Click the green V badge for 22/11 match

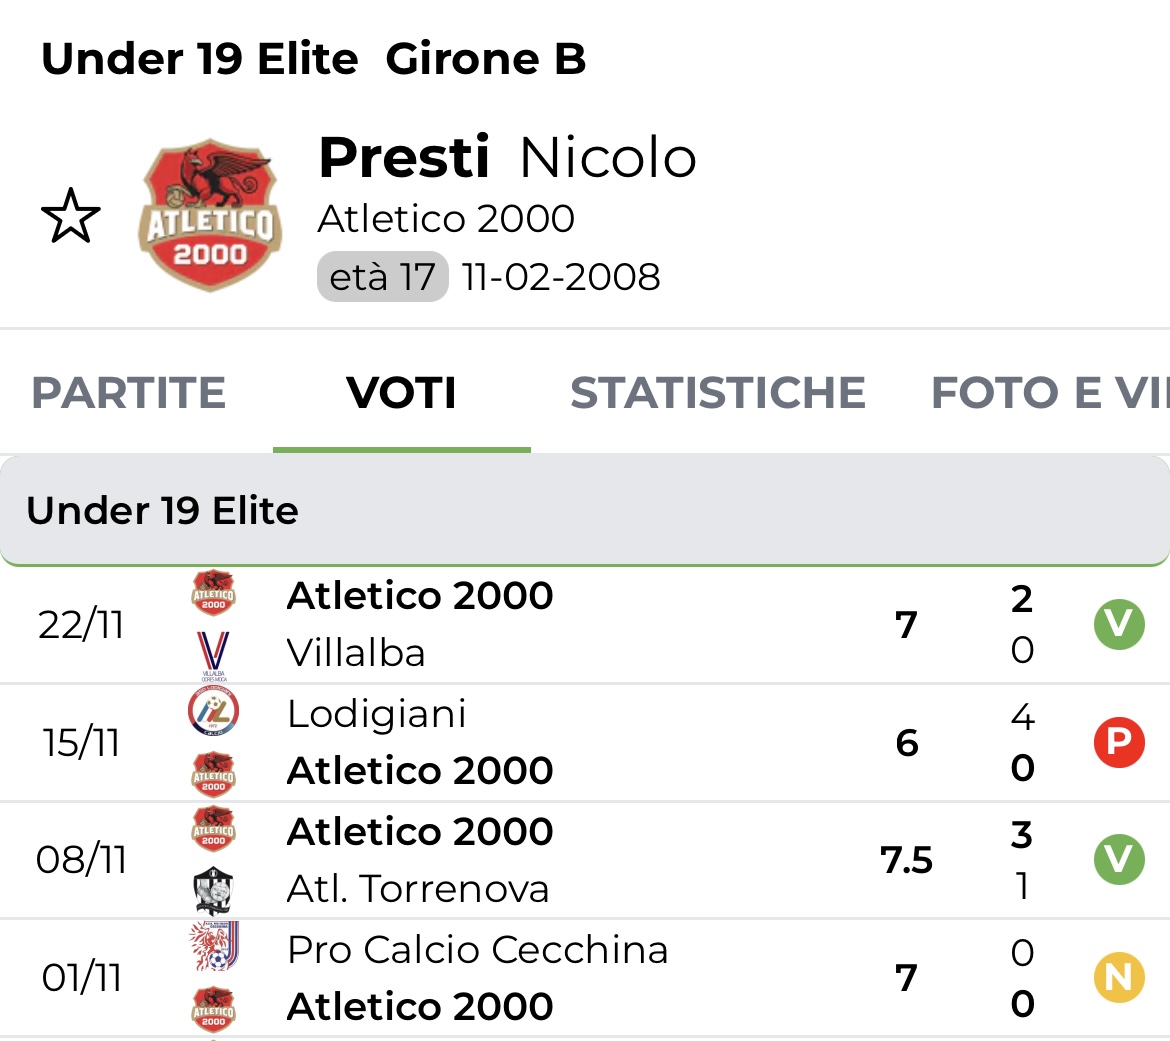[1118, 625]
